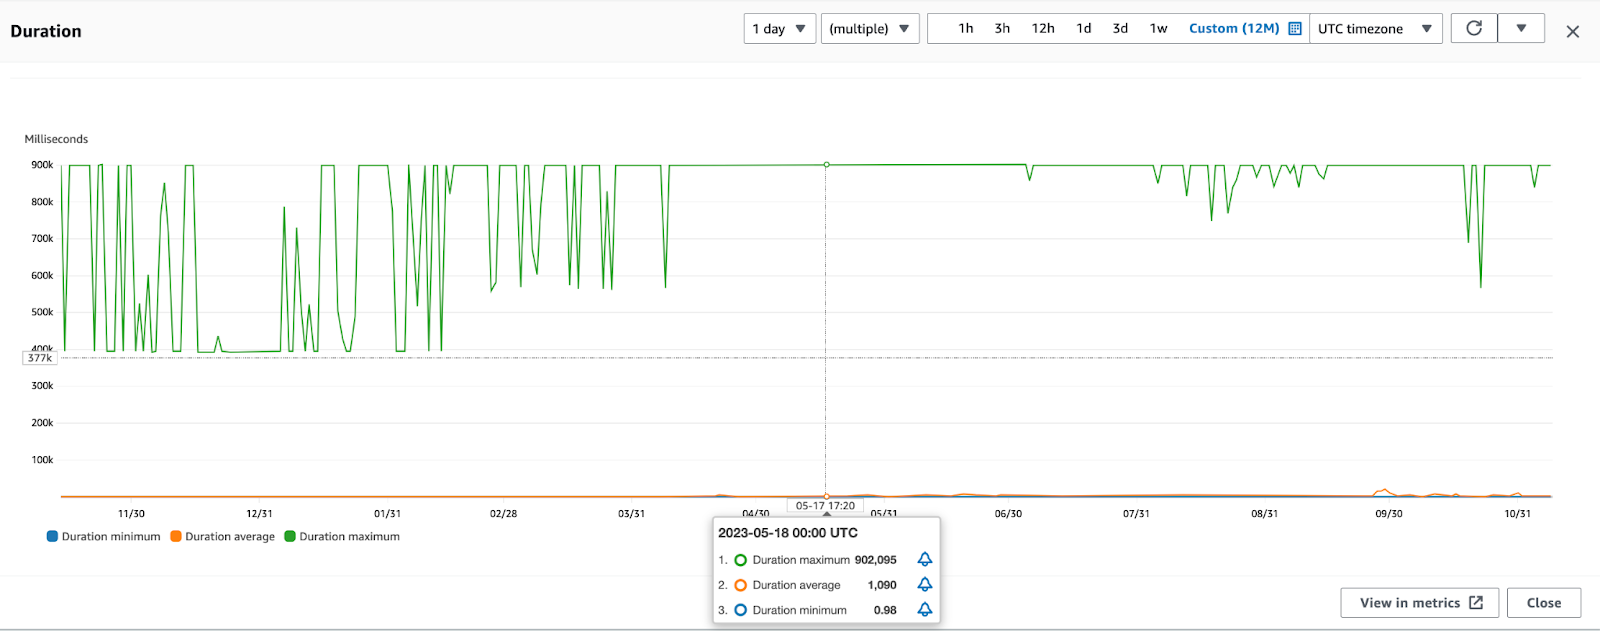This screenshot has width=1600, height=631.
Task: Click the Duration average tooltip circle marker
Action: (x=741, y=585)
